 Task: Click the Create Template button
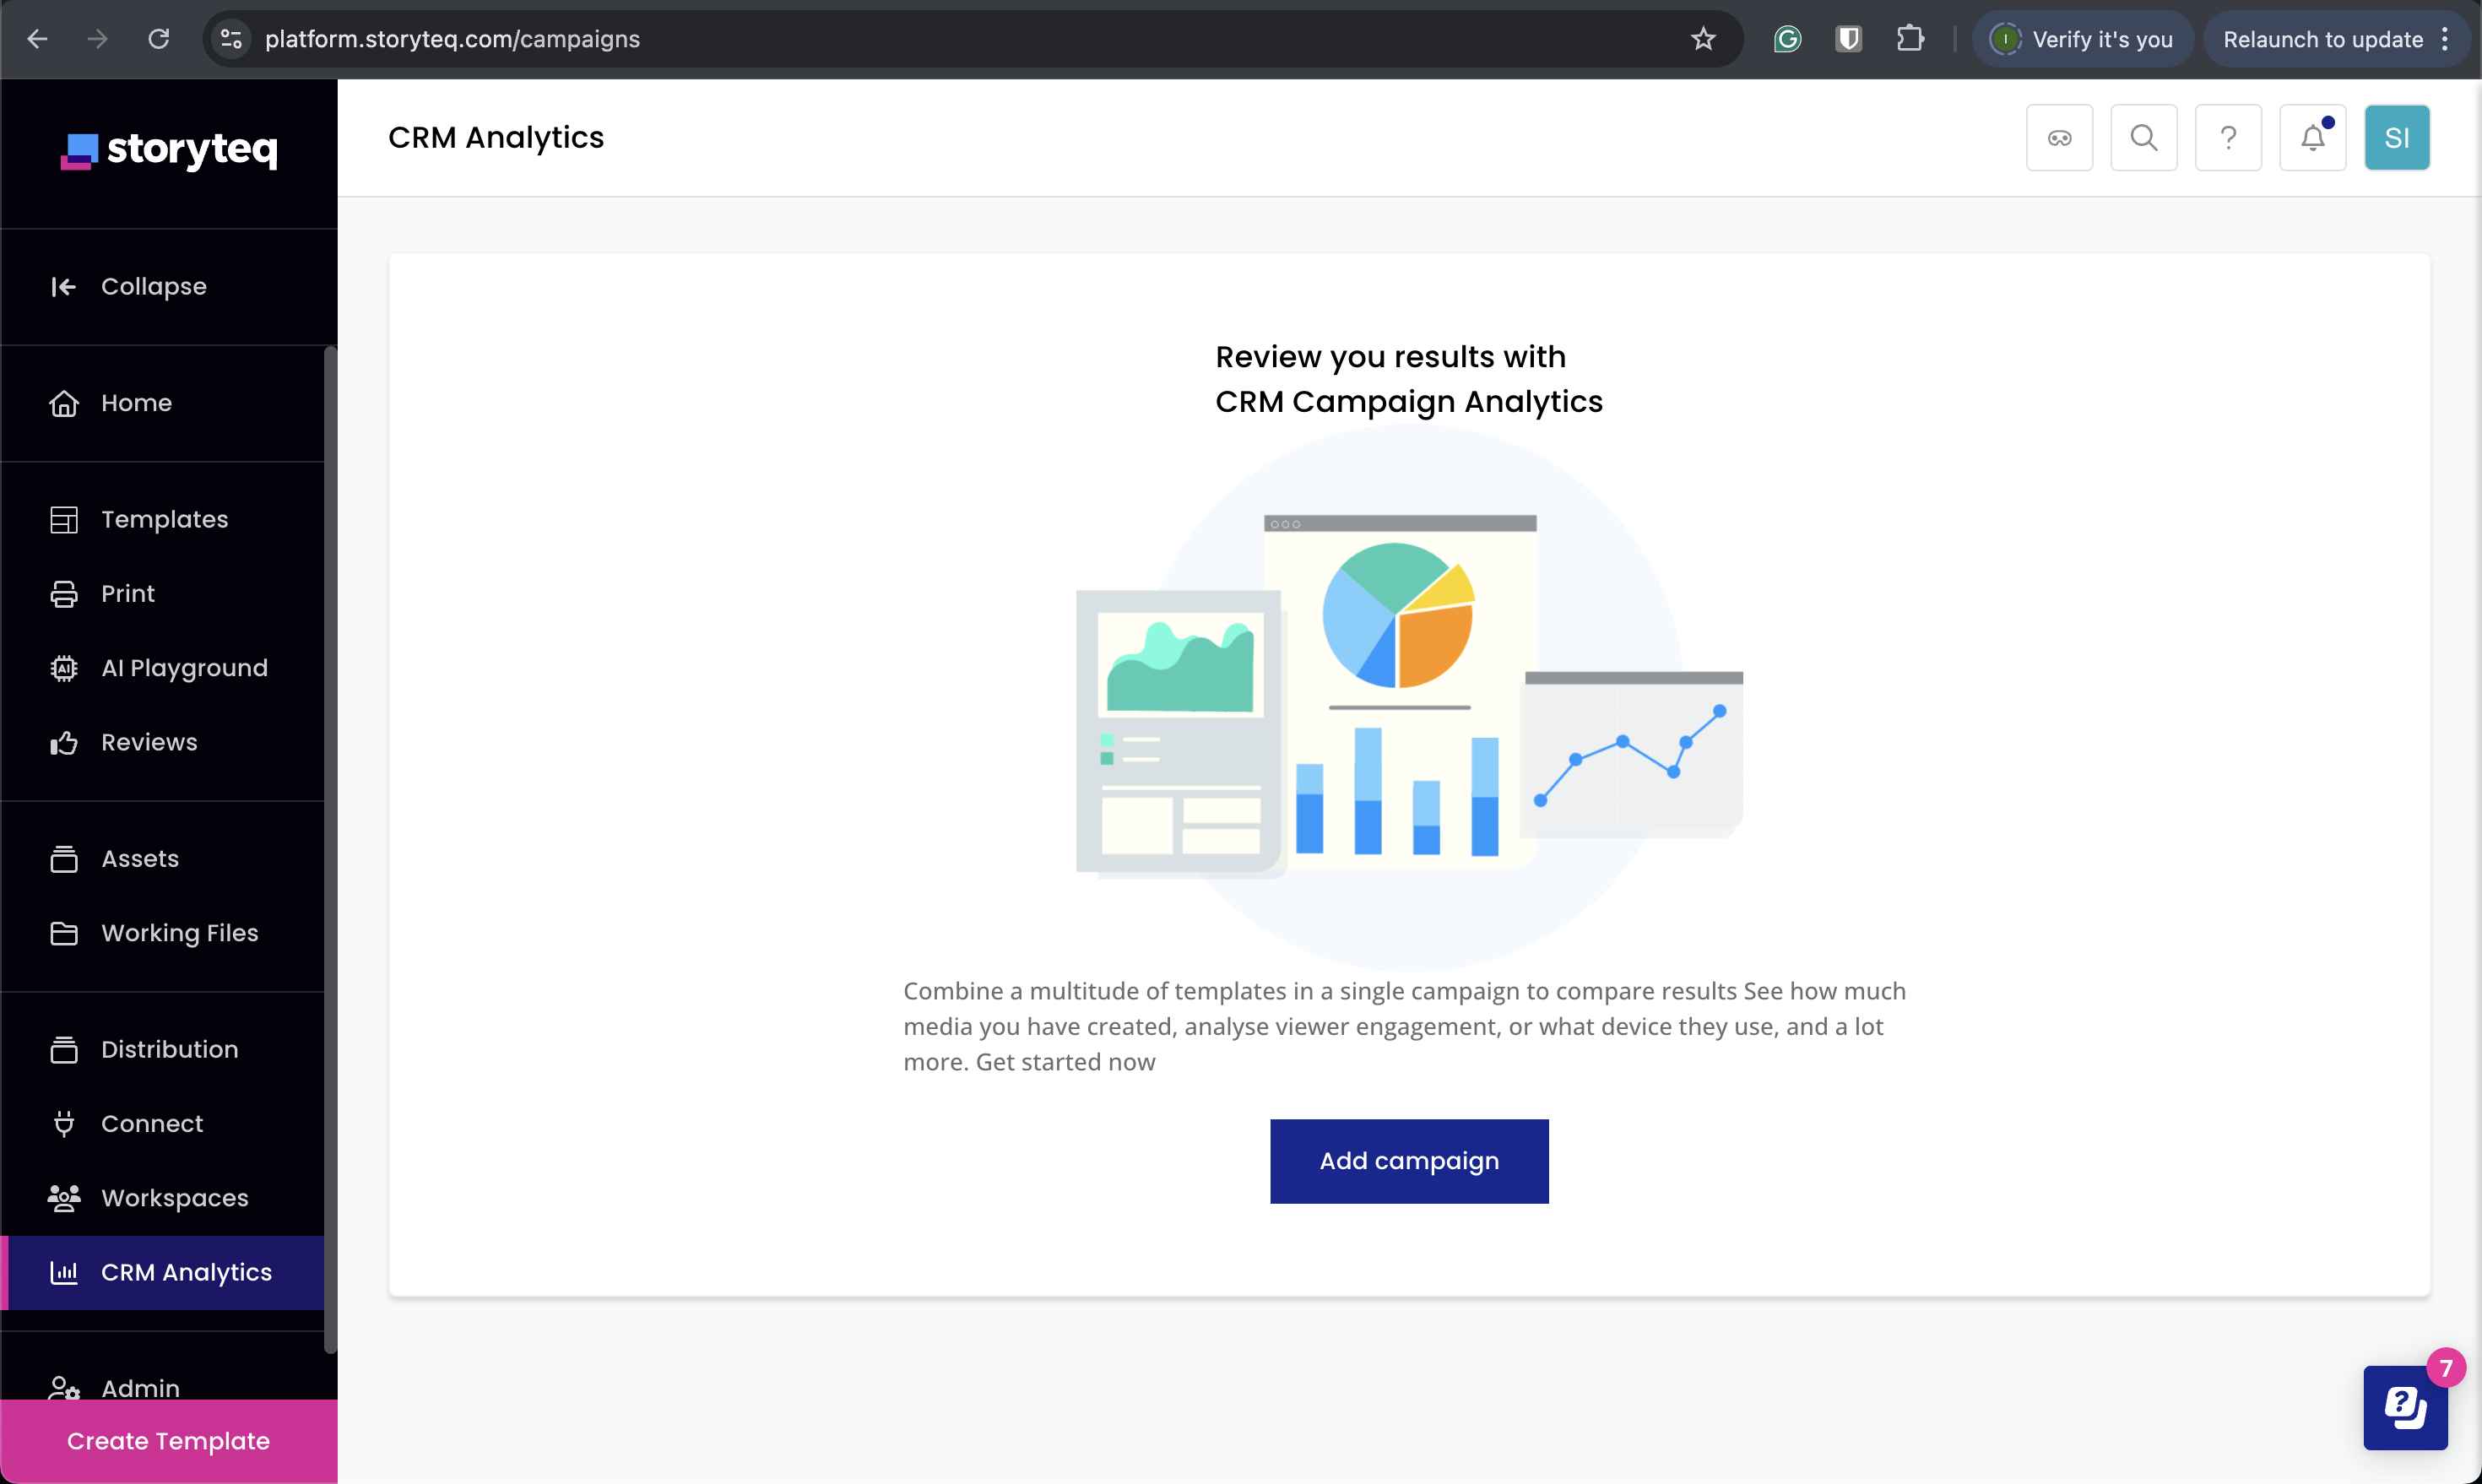point(168,1441)
